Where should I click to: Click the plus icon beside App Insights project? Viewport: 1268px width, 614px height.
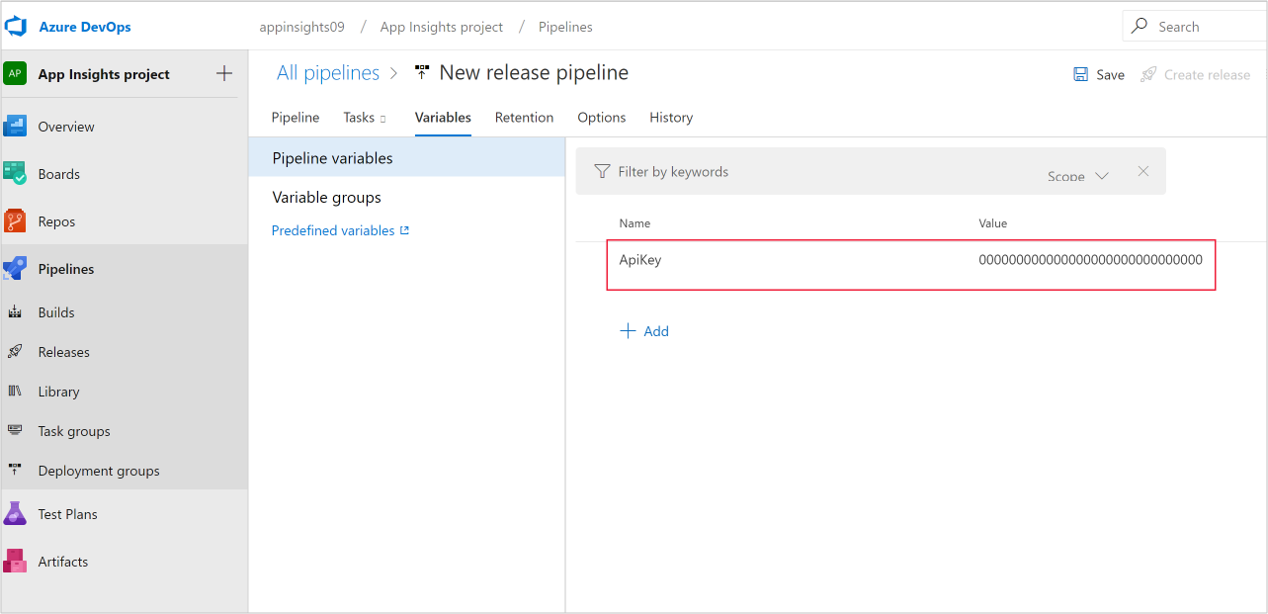[x=224, y=73]
